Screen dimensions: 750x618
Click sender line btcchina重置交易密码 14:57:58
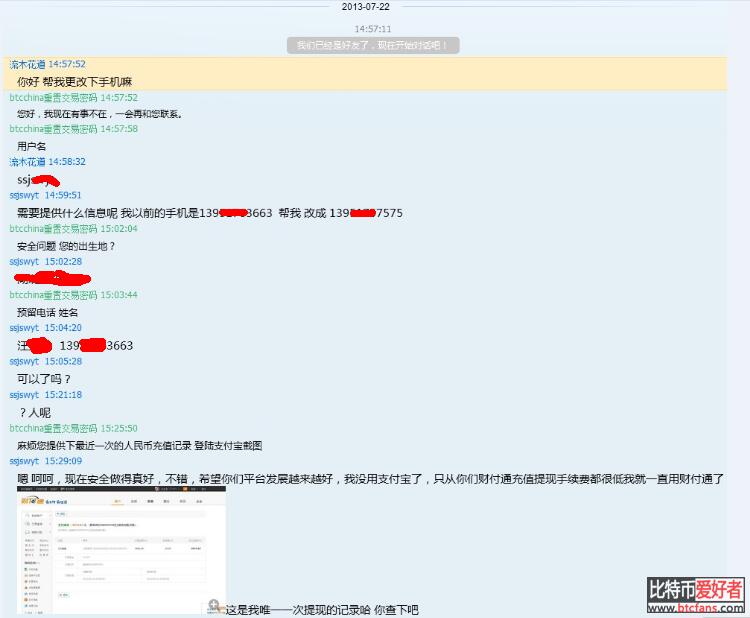[x=74, y=129]
